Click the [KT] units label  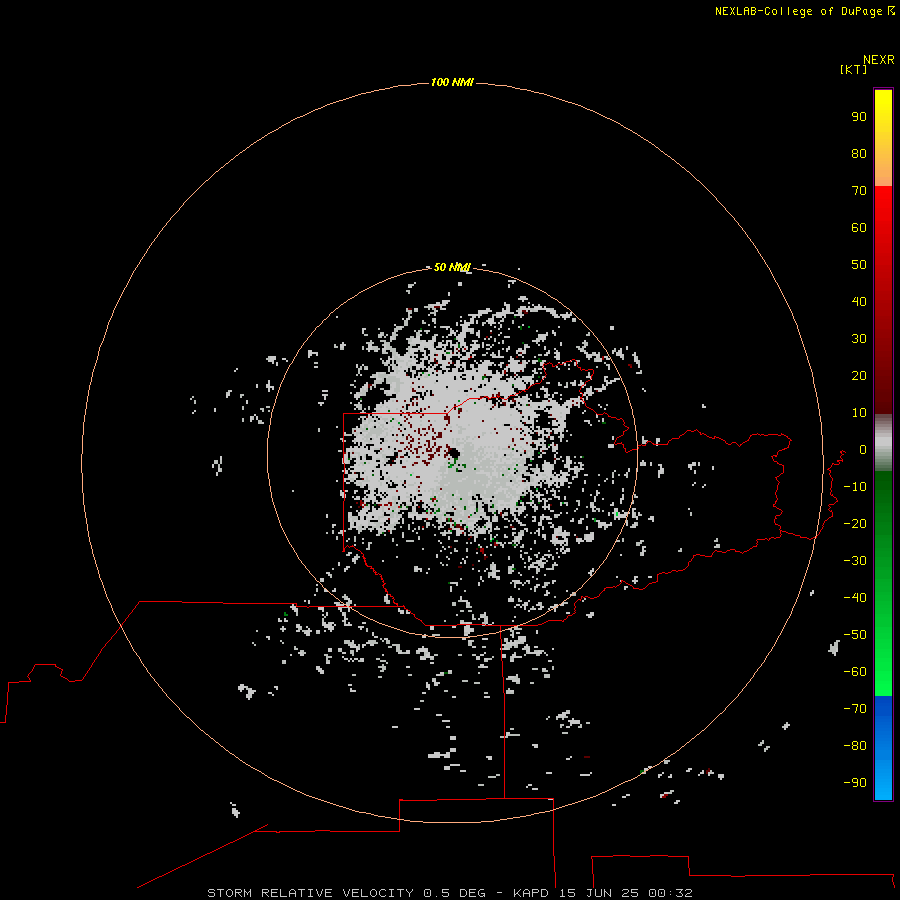pos(853,69)
